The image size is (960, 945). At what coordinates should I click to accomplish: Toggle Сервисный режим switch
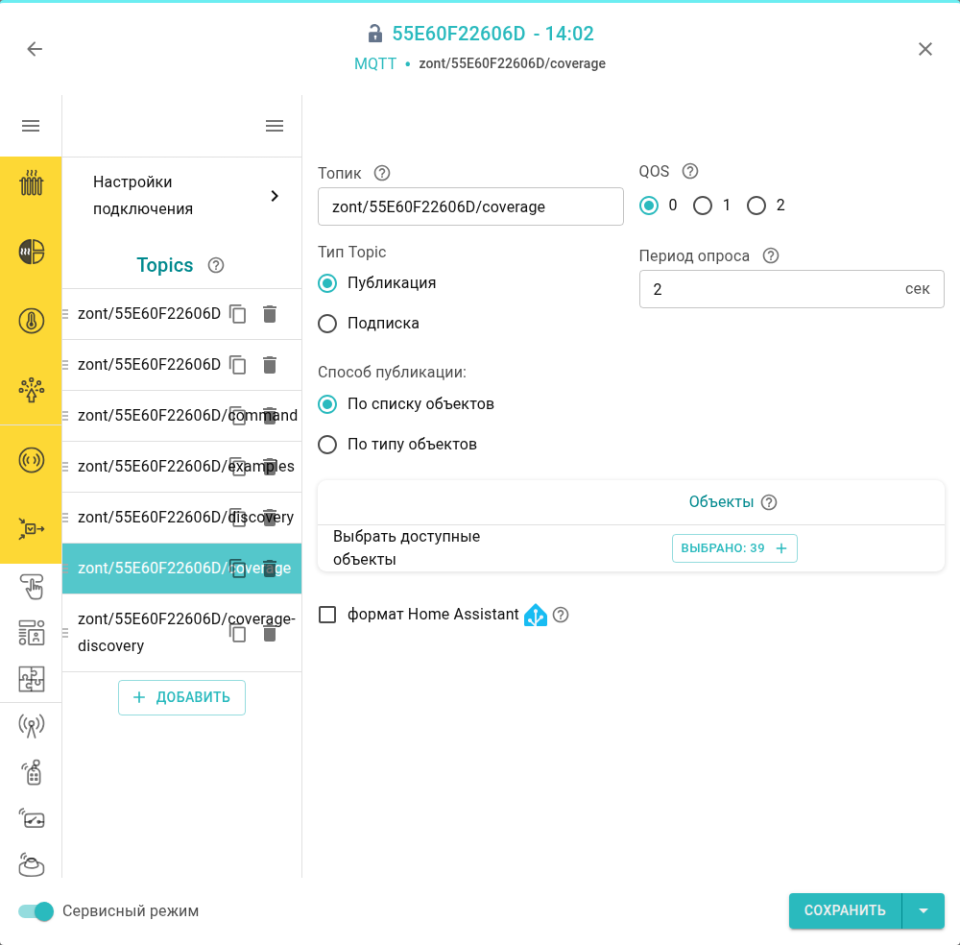point(36,911)
